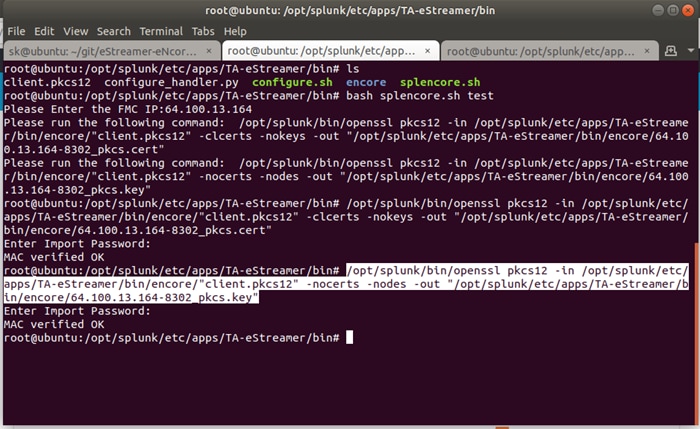This screenshot has width=700, height=429.
Task: Maximize the terminal window
Action: coord(673,10)
